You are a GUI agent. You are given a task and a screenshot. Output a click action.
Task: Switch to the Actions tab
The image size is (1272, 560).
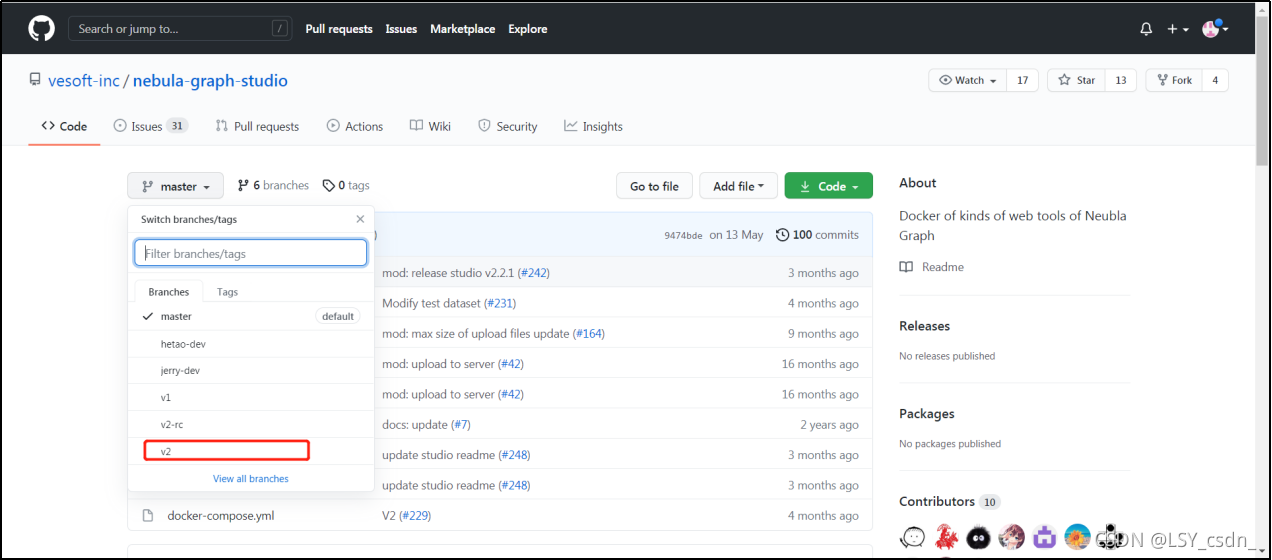coord(354,126)
